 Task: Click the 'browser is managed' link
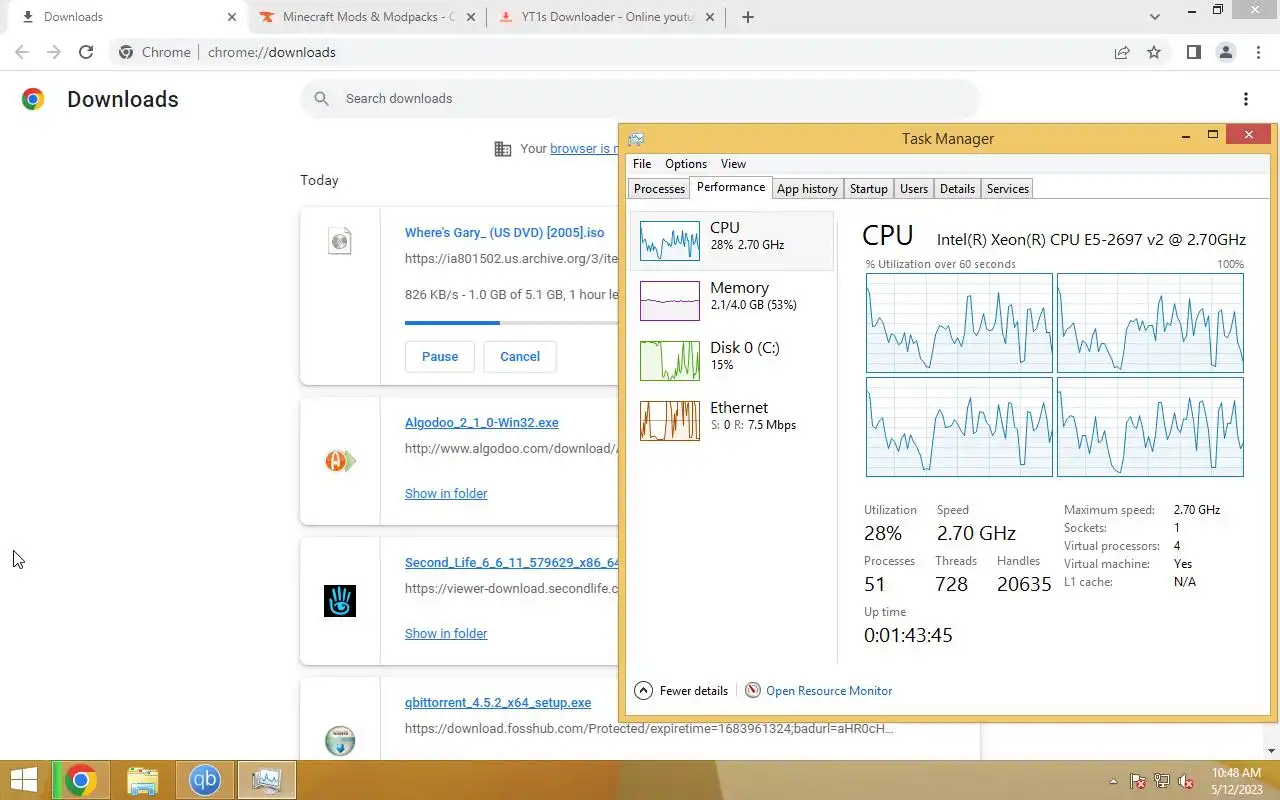(x=584, y=148)
